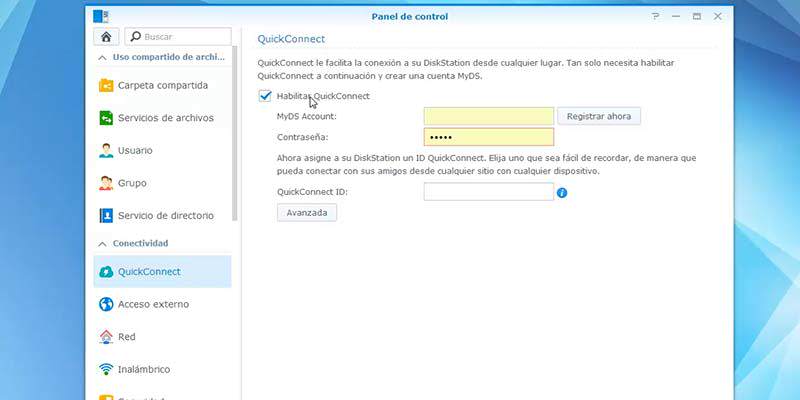Viewport: 800px width, 400px height.
Task: Open Carpeta compartida folder icon
Action: (106, 85)
